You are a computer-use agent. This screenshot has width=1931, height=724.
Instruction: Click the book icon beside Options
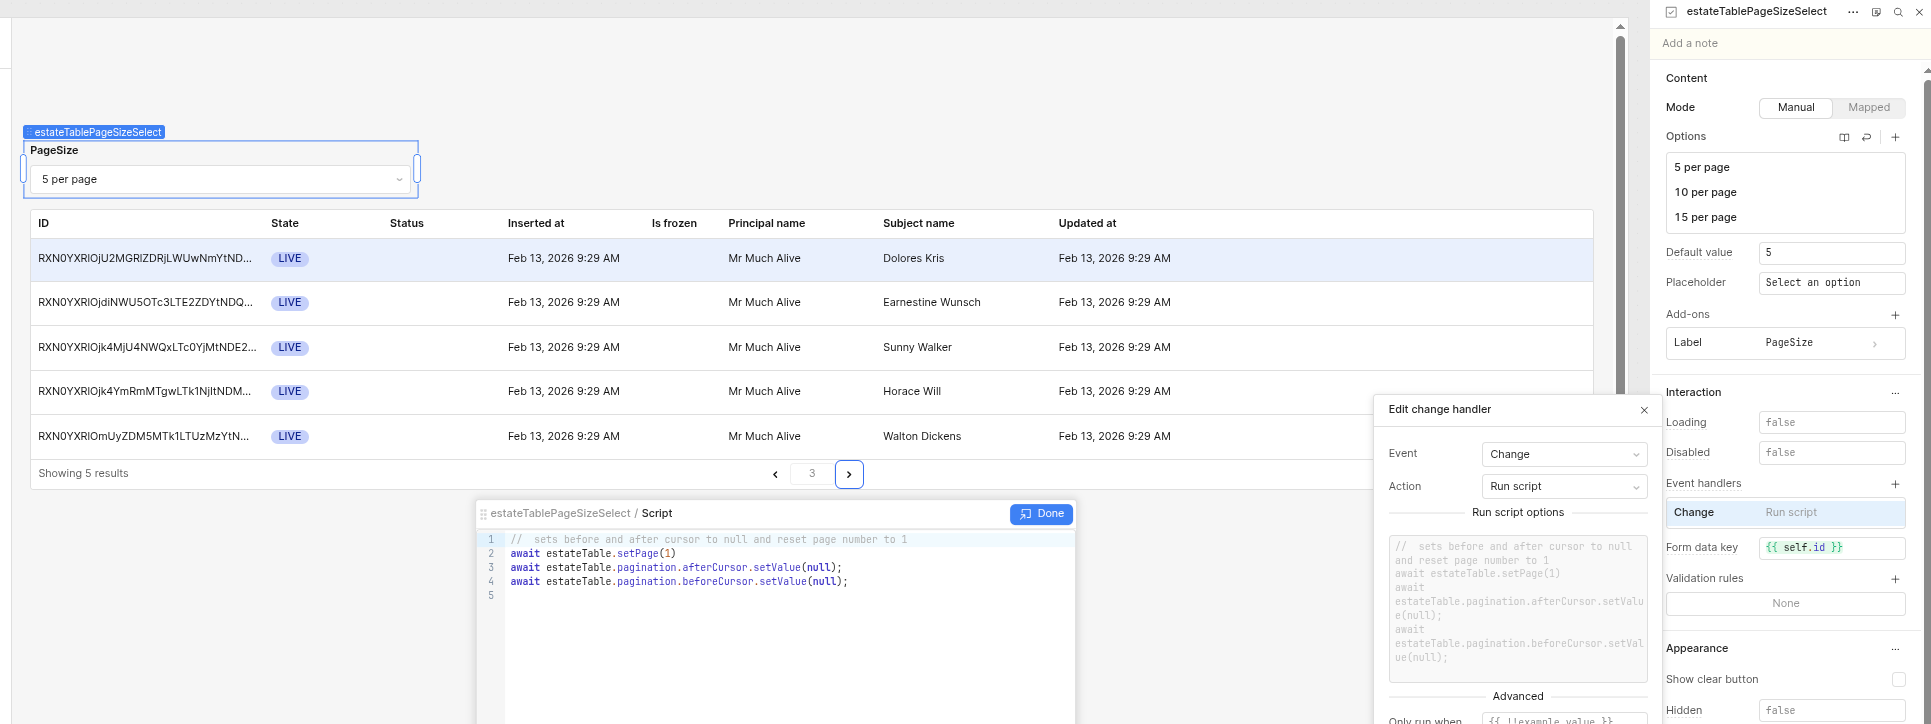tap(1844, 137)
